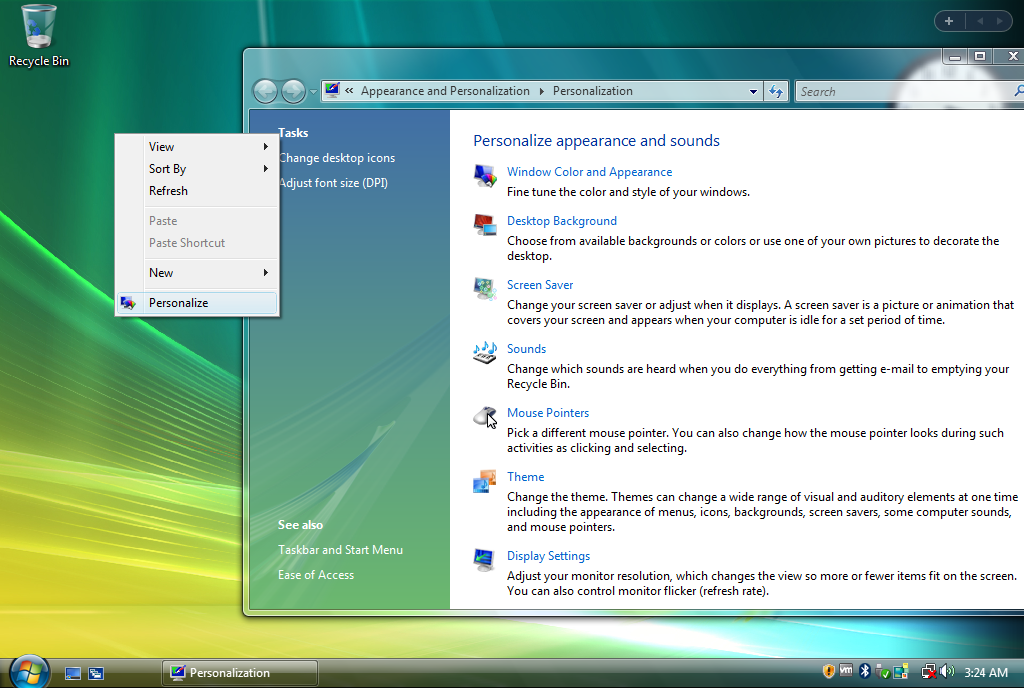Click the Screen Saver icon

(485, 289)
